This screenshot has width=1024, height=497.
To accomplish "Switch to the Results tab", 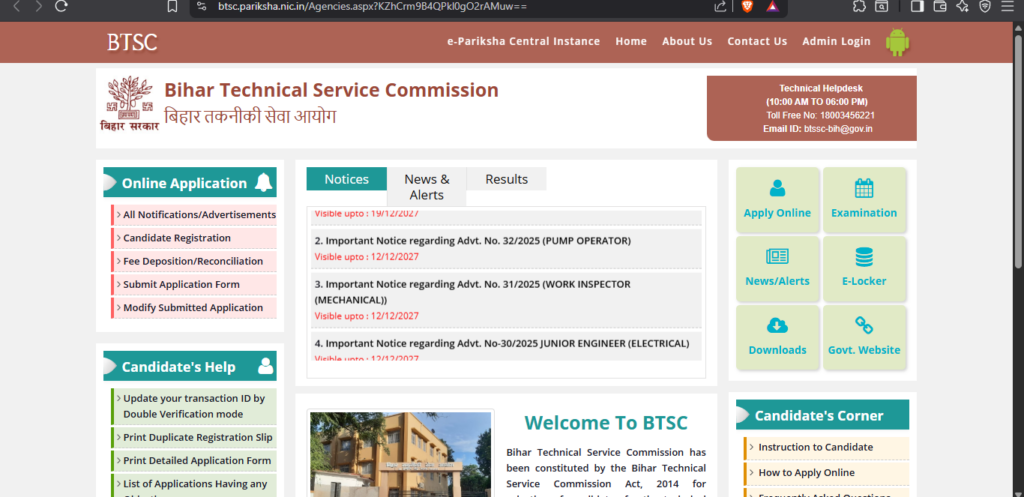I will [x=507, y=179].
